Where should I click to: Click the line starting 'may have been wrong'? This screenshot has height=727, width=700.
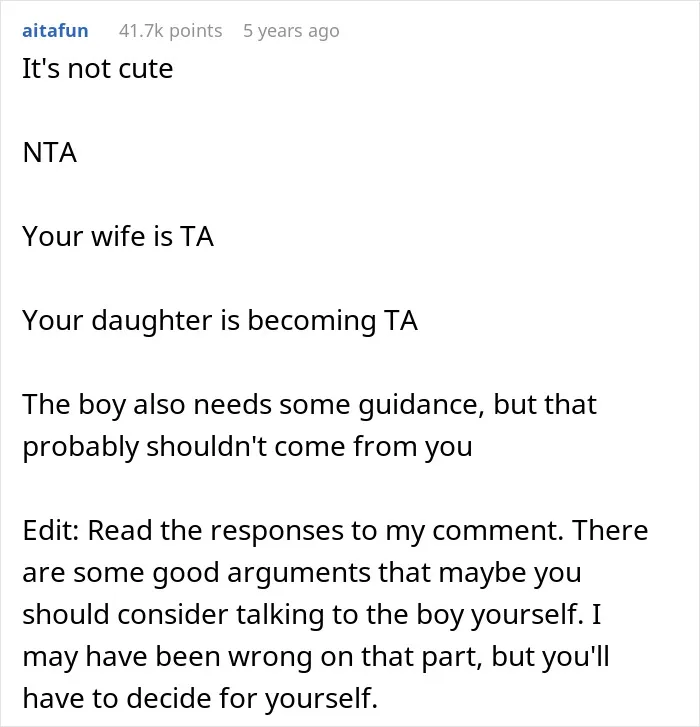click(315, 657)
